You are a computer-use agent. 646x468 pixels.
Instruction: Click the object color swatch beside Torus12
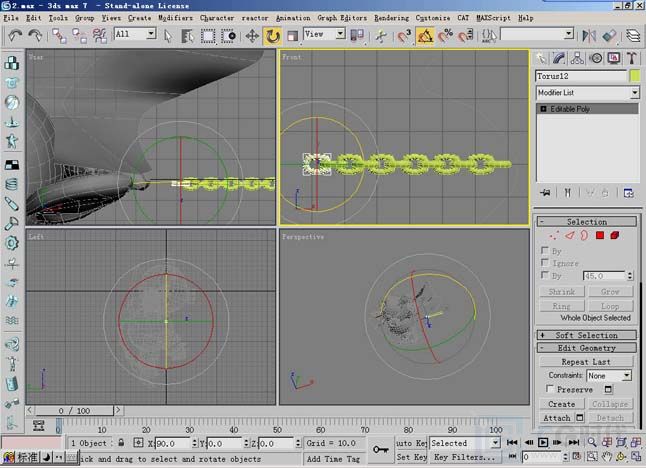tap(635, 76)
